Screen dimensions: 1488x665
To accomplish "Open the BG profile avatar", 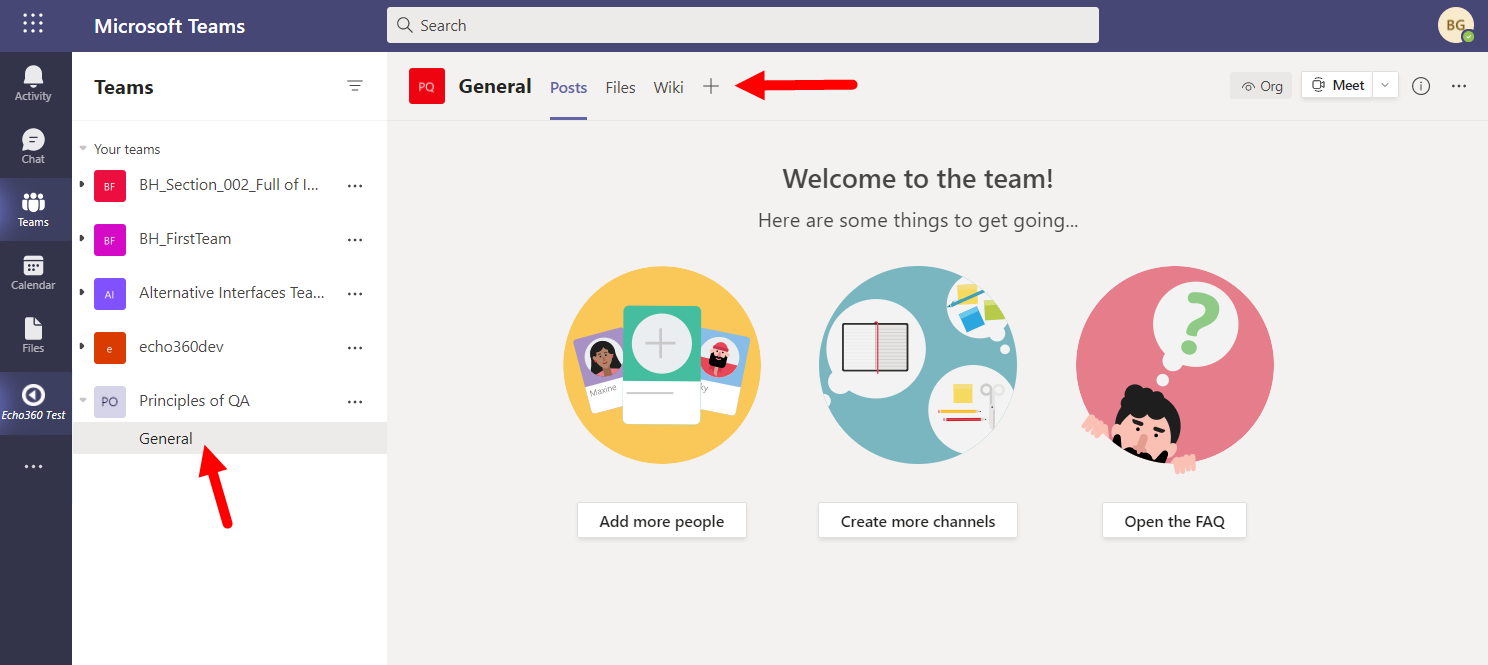I will tap(1455, 25).
